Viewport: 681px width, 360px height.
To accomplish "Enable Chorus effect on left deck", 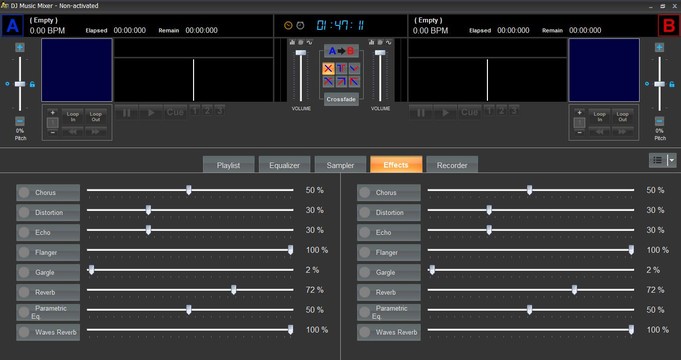I will (48, 192).
